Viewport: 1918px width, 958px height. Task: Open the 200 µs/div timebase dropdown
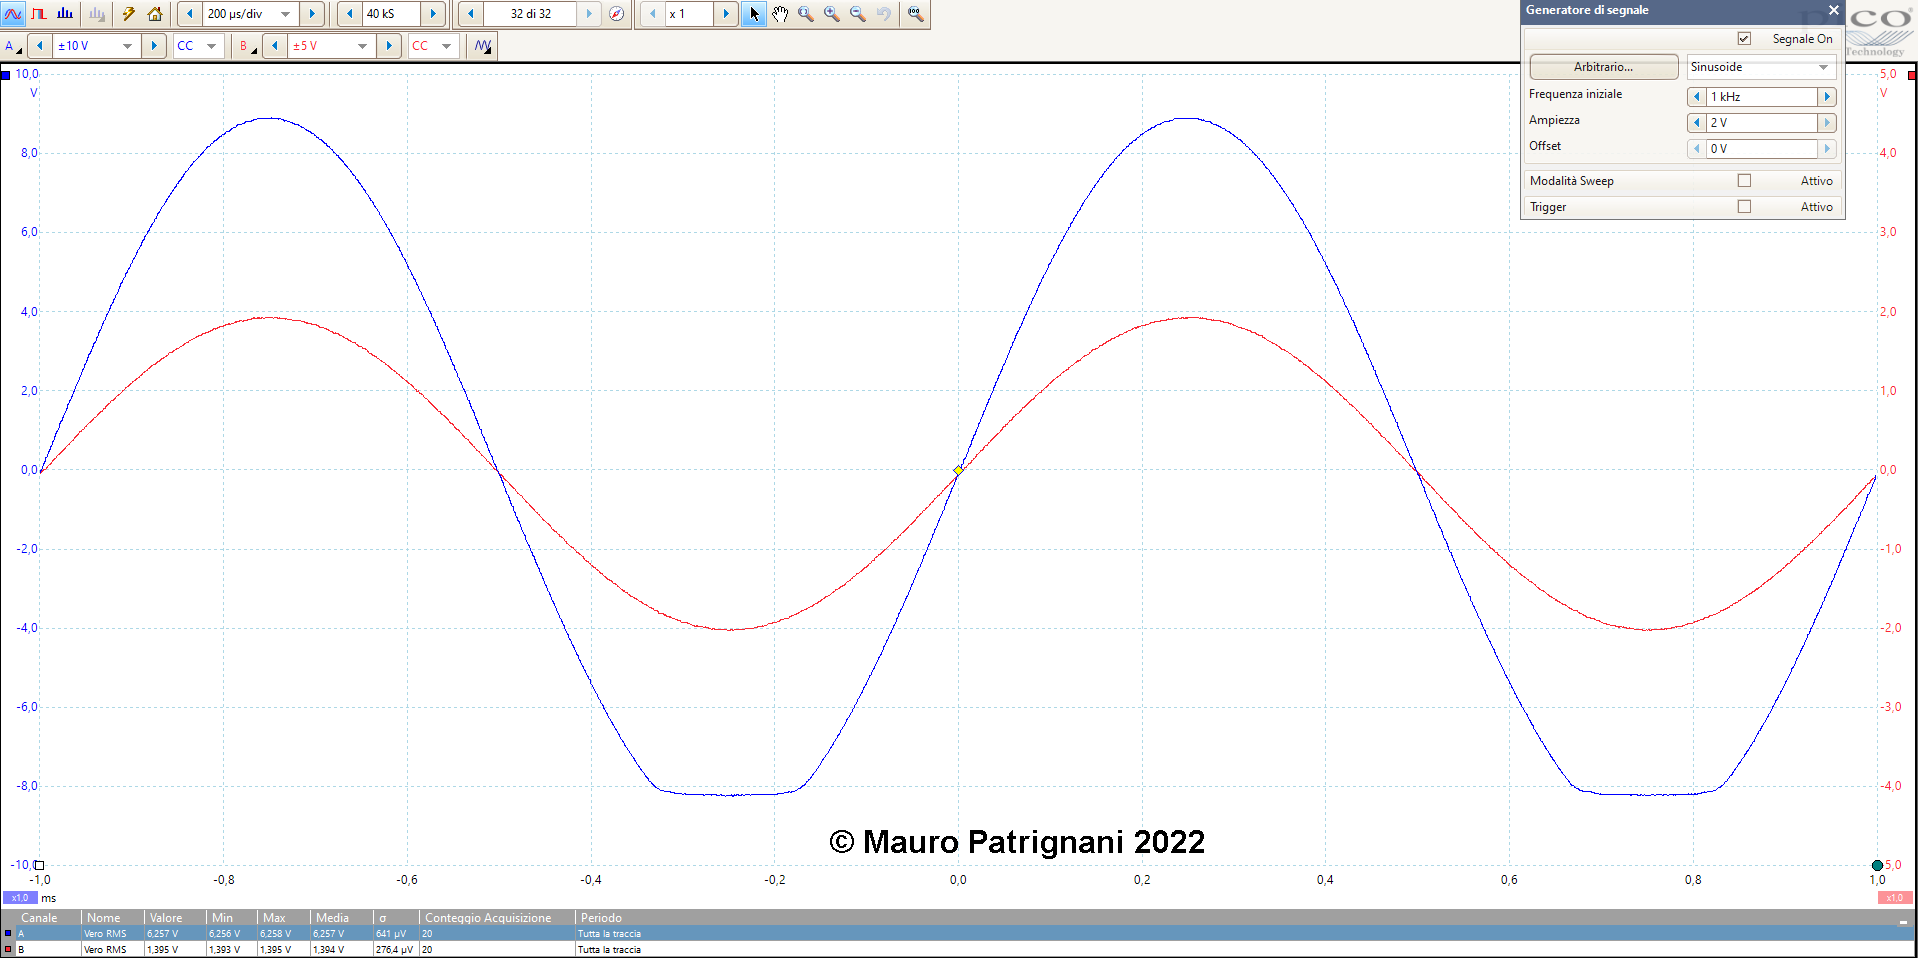(x=285, y=14)
